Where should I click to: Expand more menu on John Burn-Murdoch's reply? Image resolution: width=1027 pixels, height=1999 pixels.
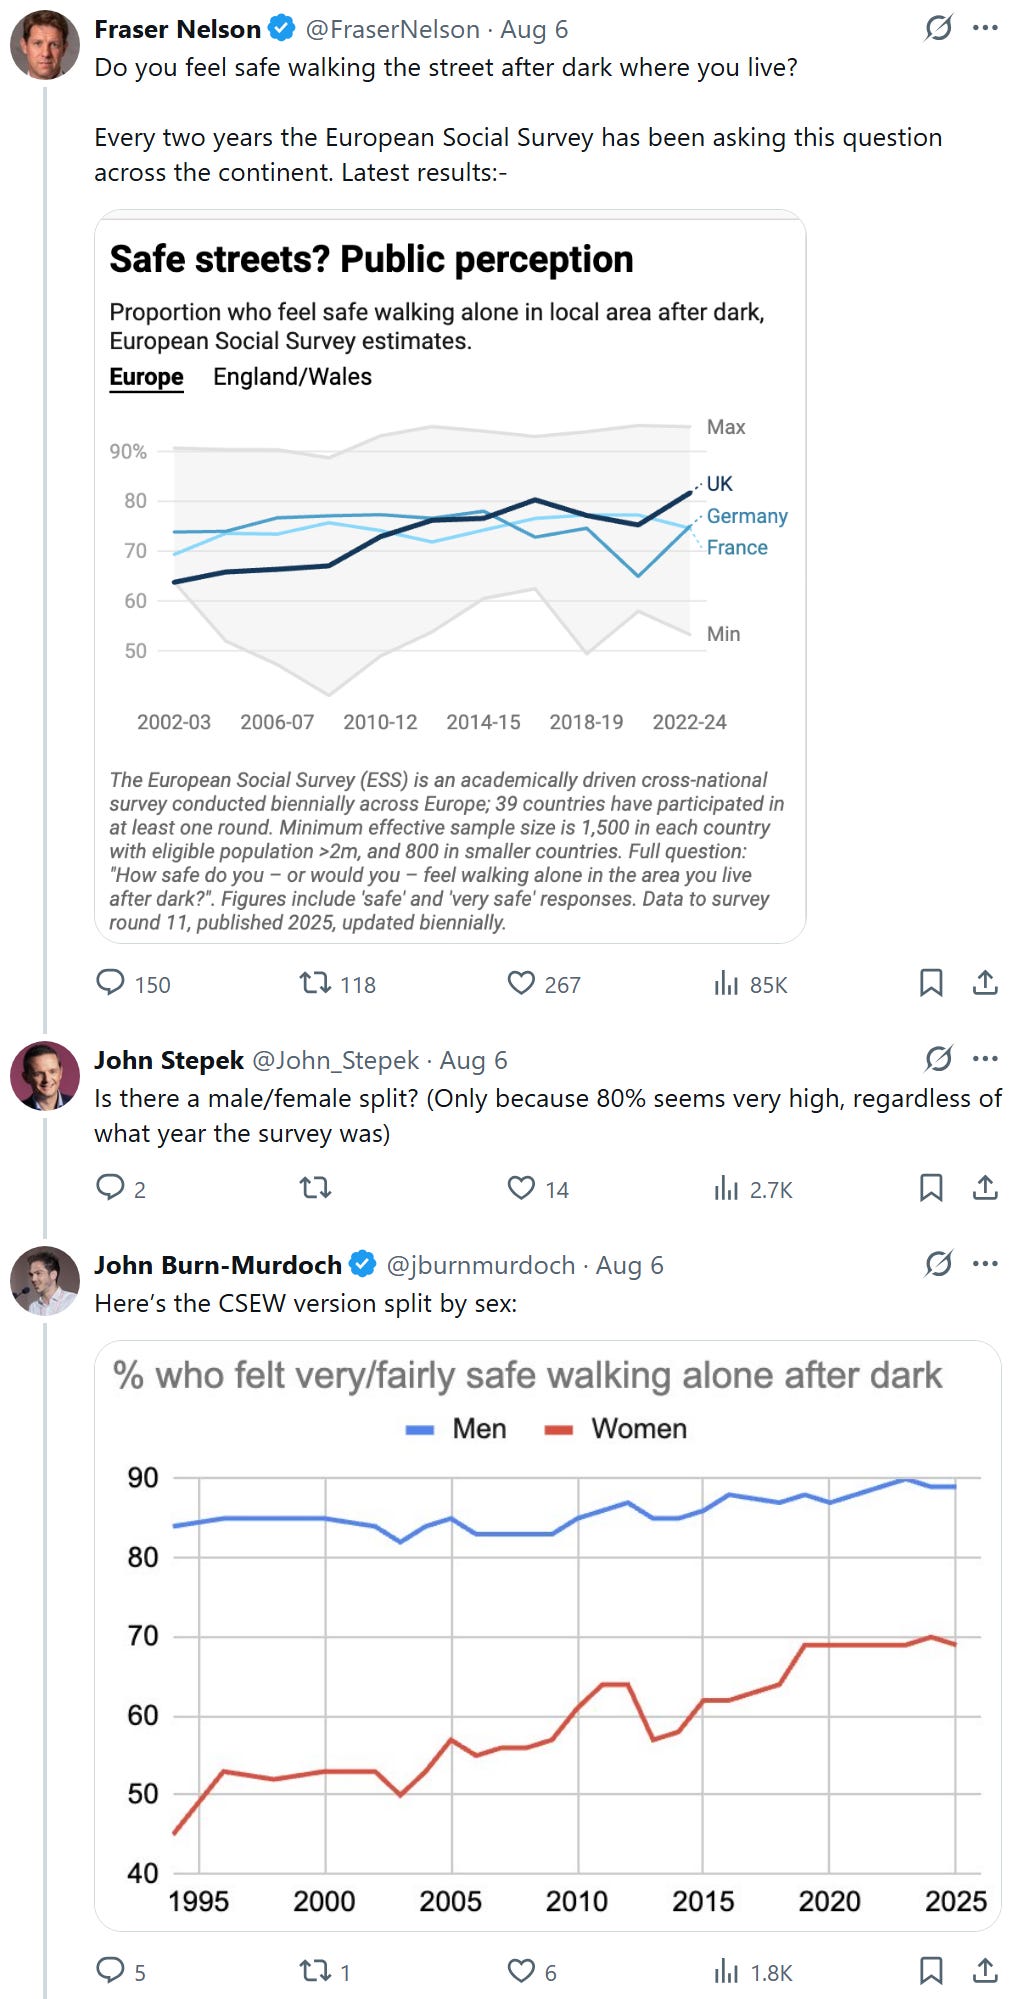click(985, 1264)
